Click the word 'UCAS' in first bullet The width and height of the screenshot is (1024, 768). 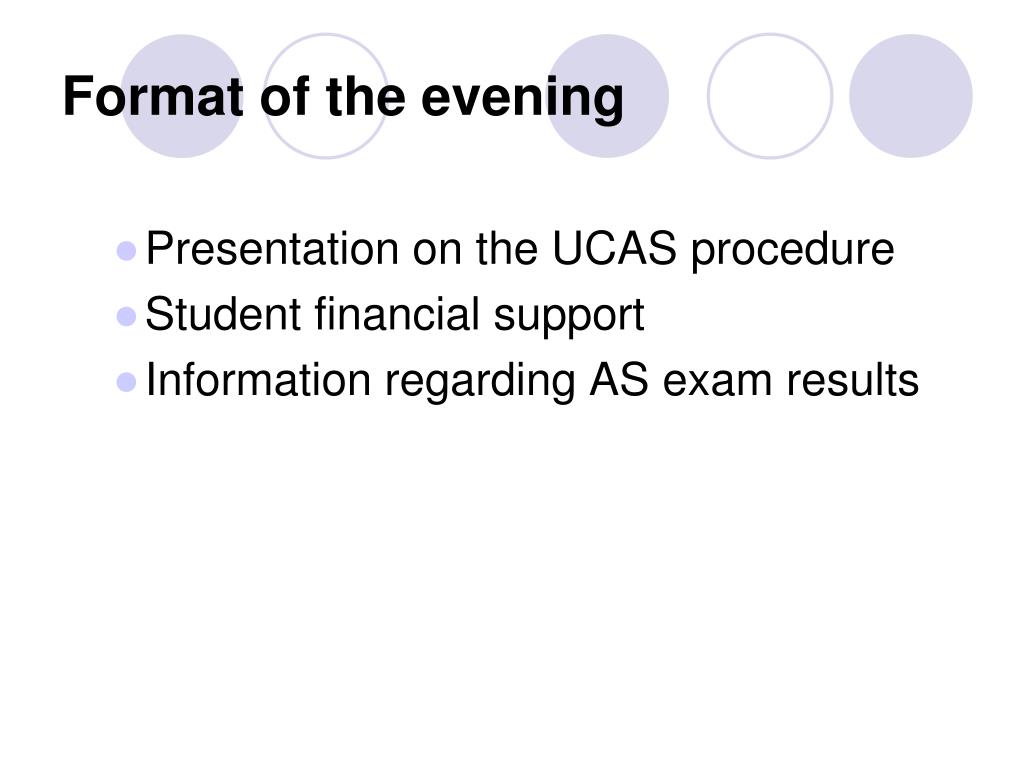tap(614, 248)
